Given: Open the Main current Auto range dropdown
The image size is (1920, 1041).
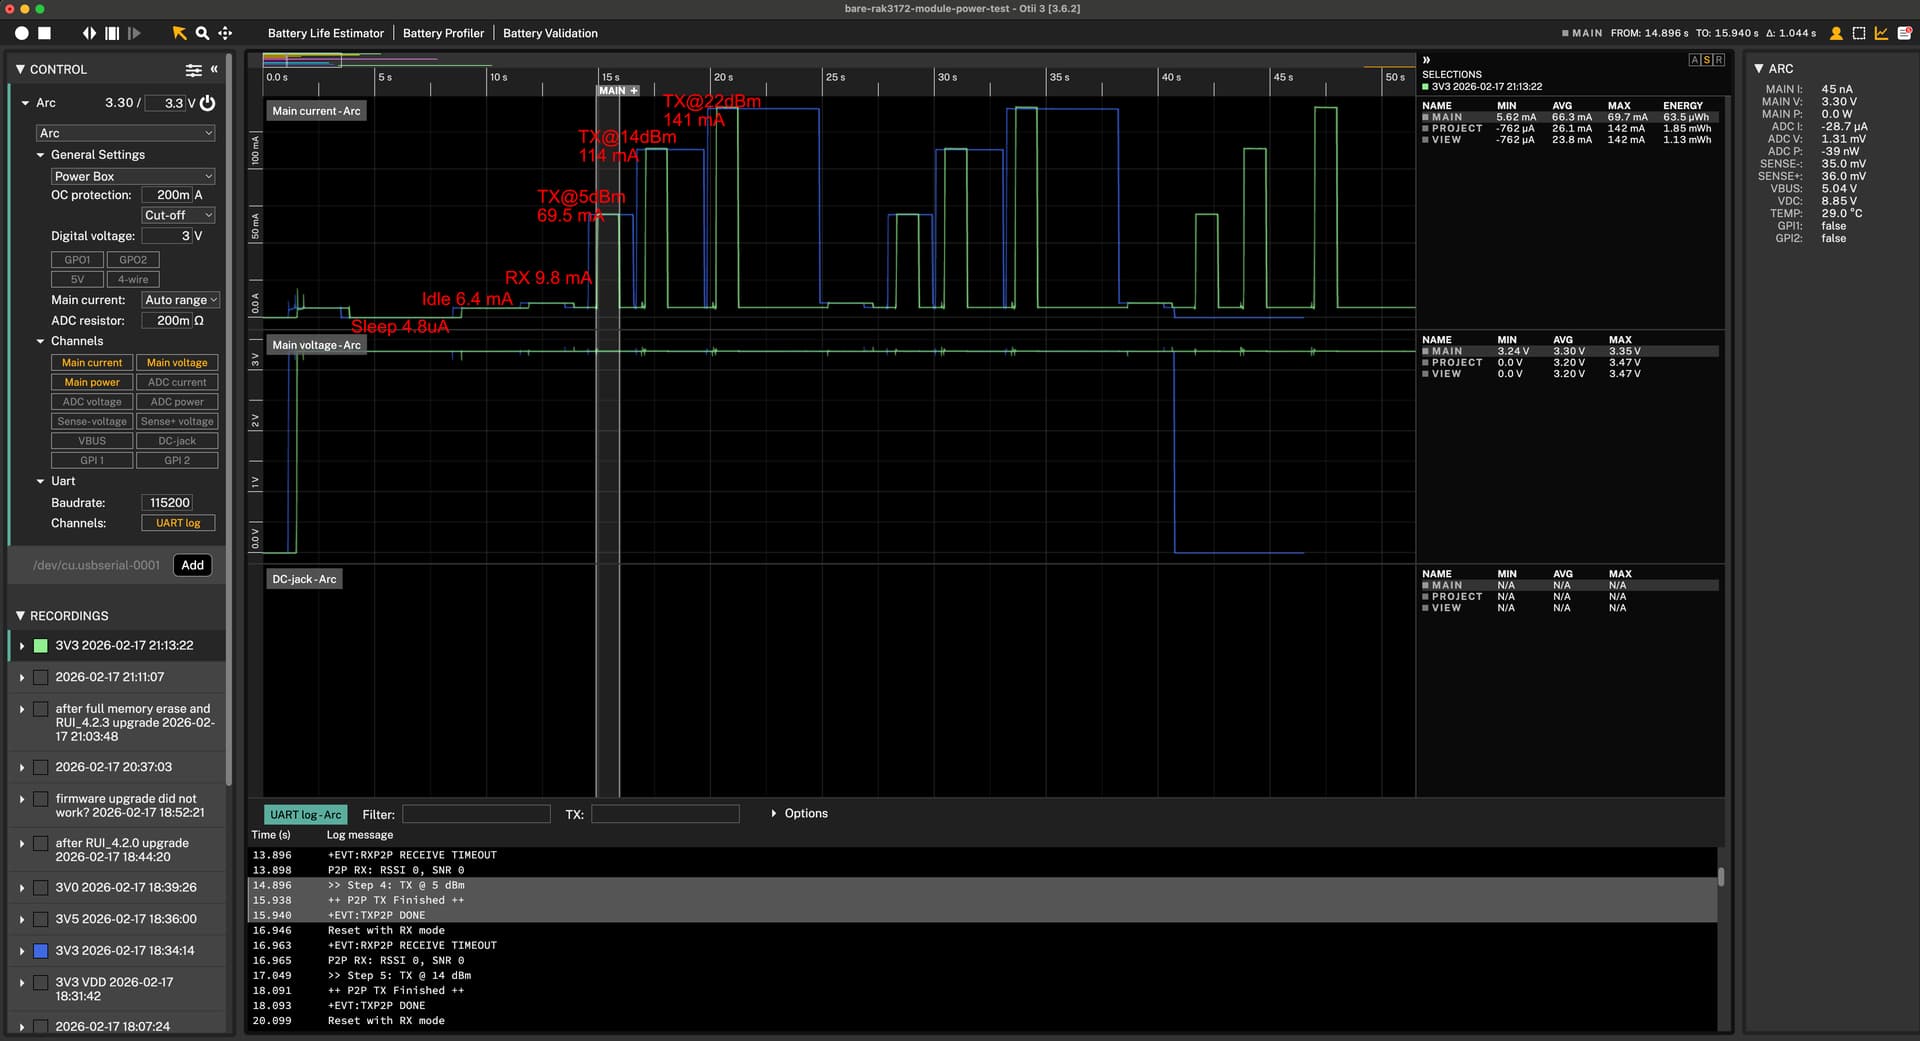Looking at the screenshot, I should click(x=180, y=300).
